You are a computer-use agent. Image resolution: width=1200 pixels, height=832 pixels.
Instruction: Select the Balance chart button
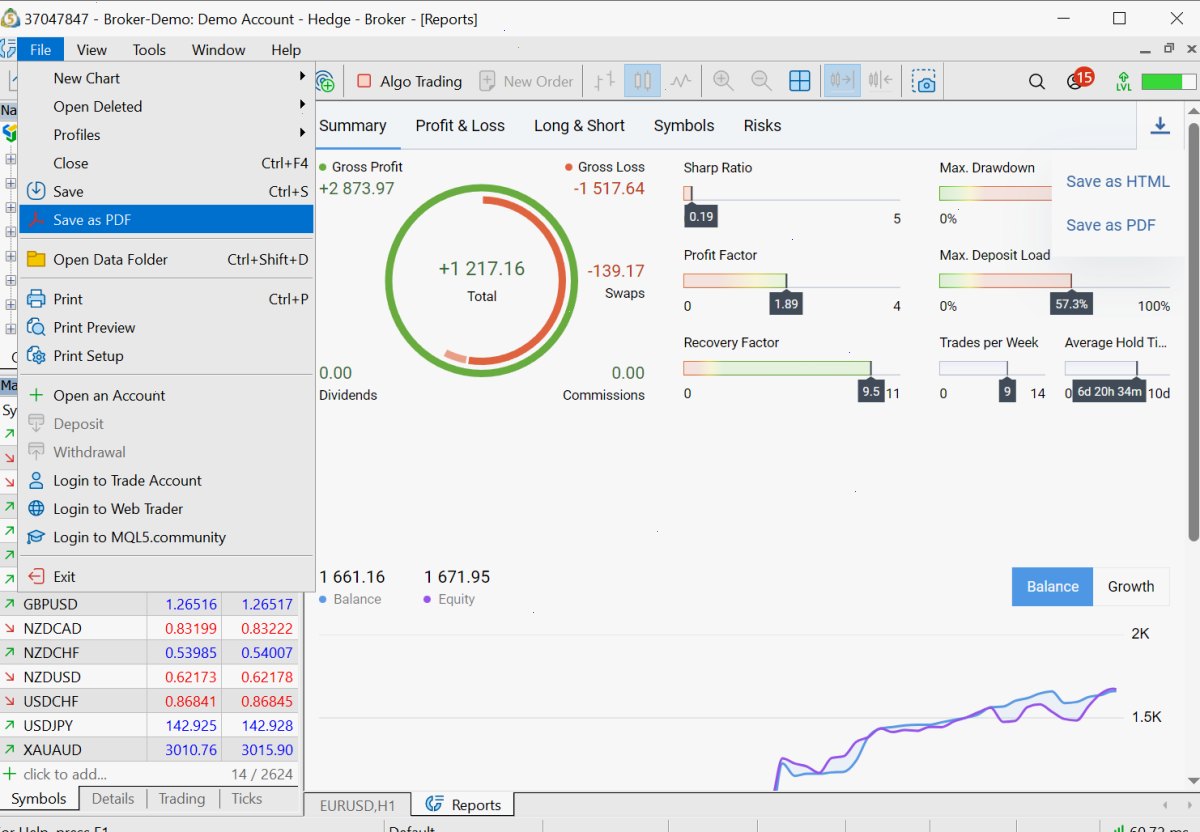[1052, 586]
